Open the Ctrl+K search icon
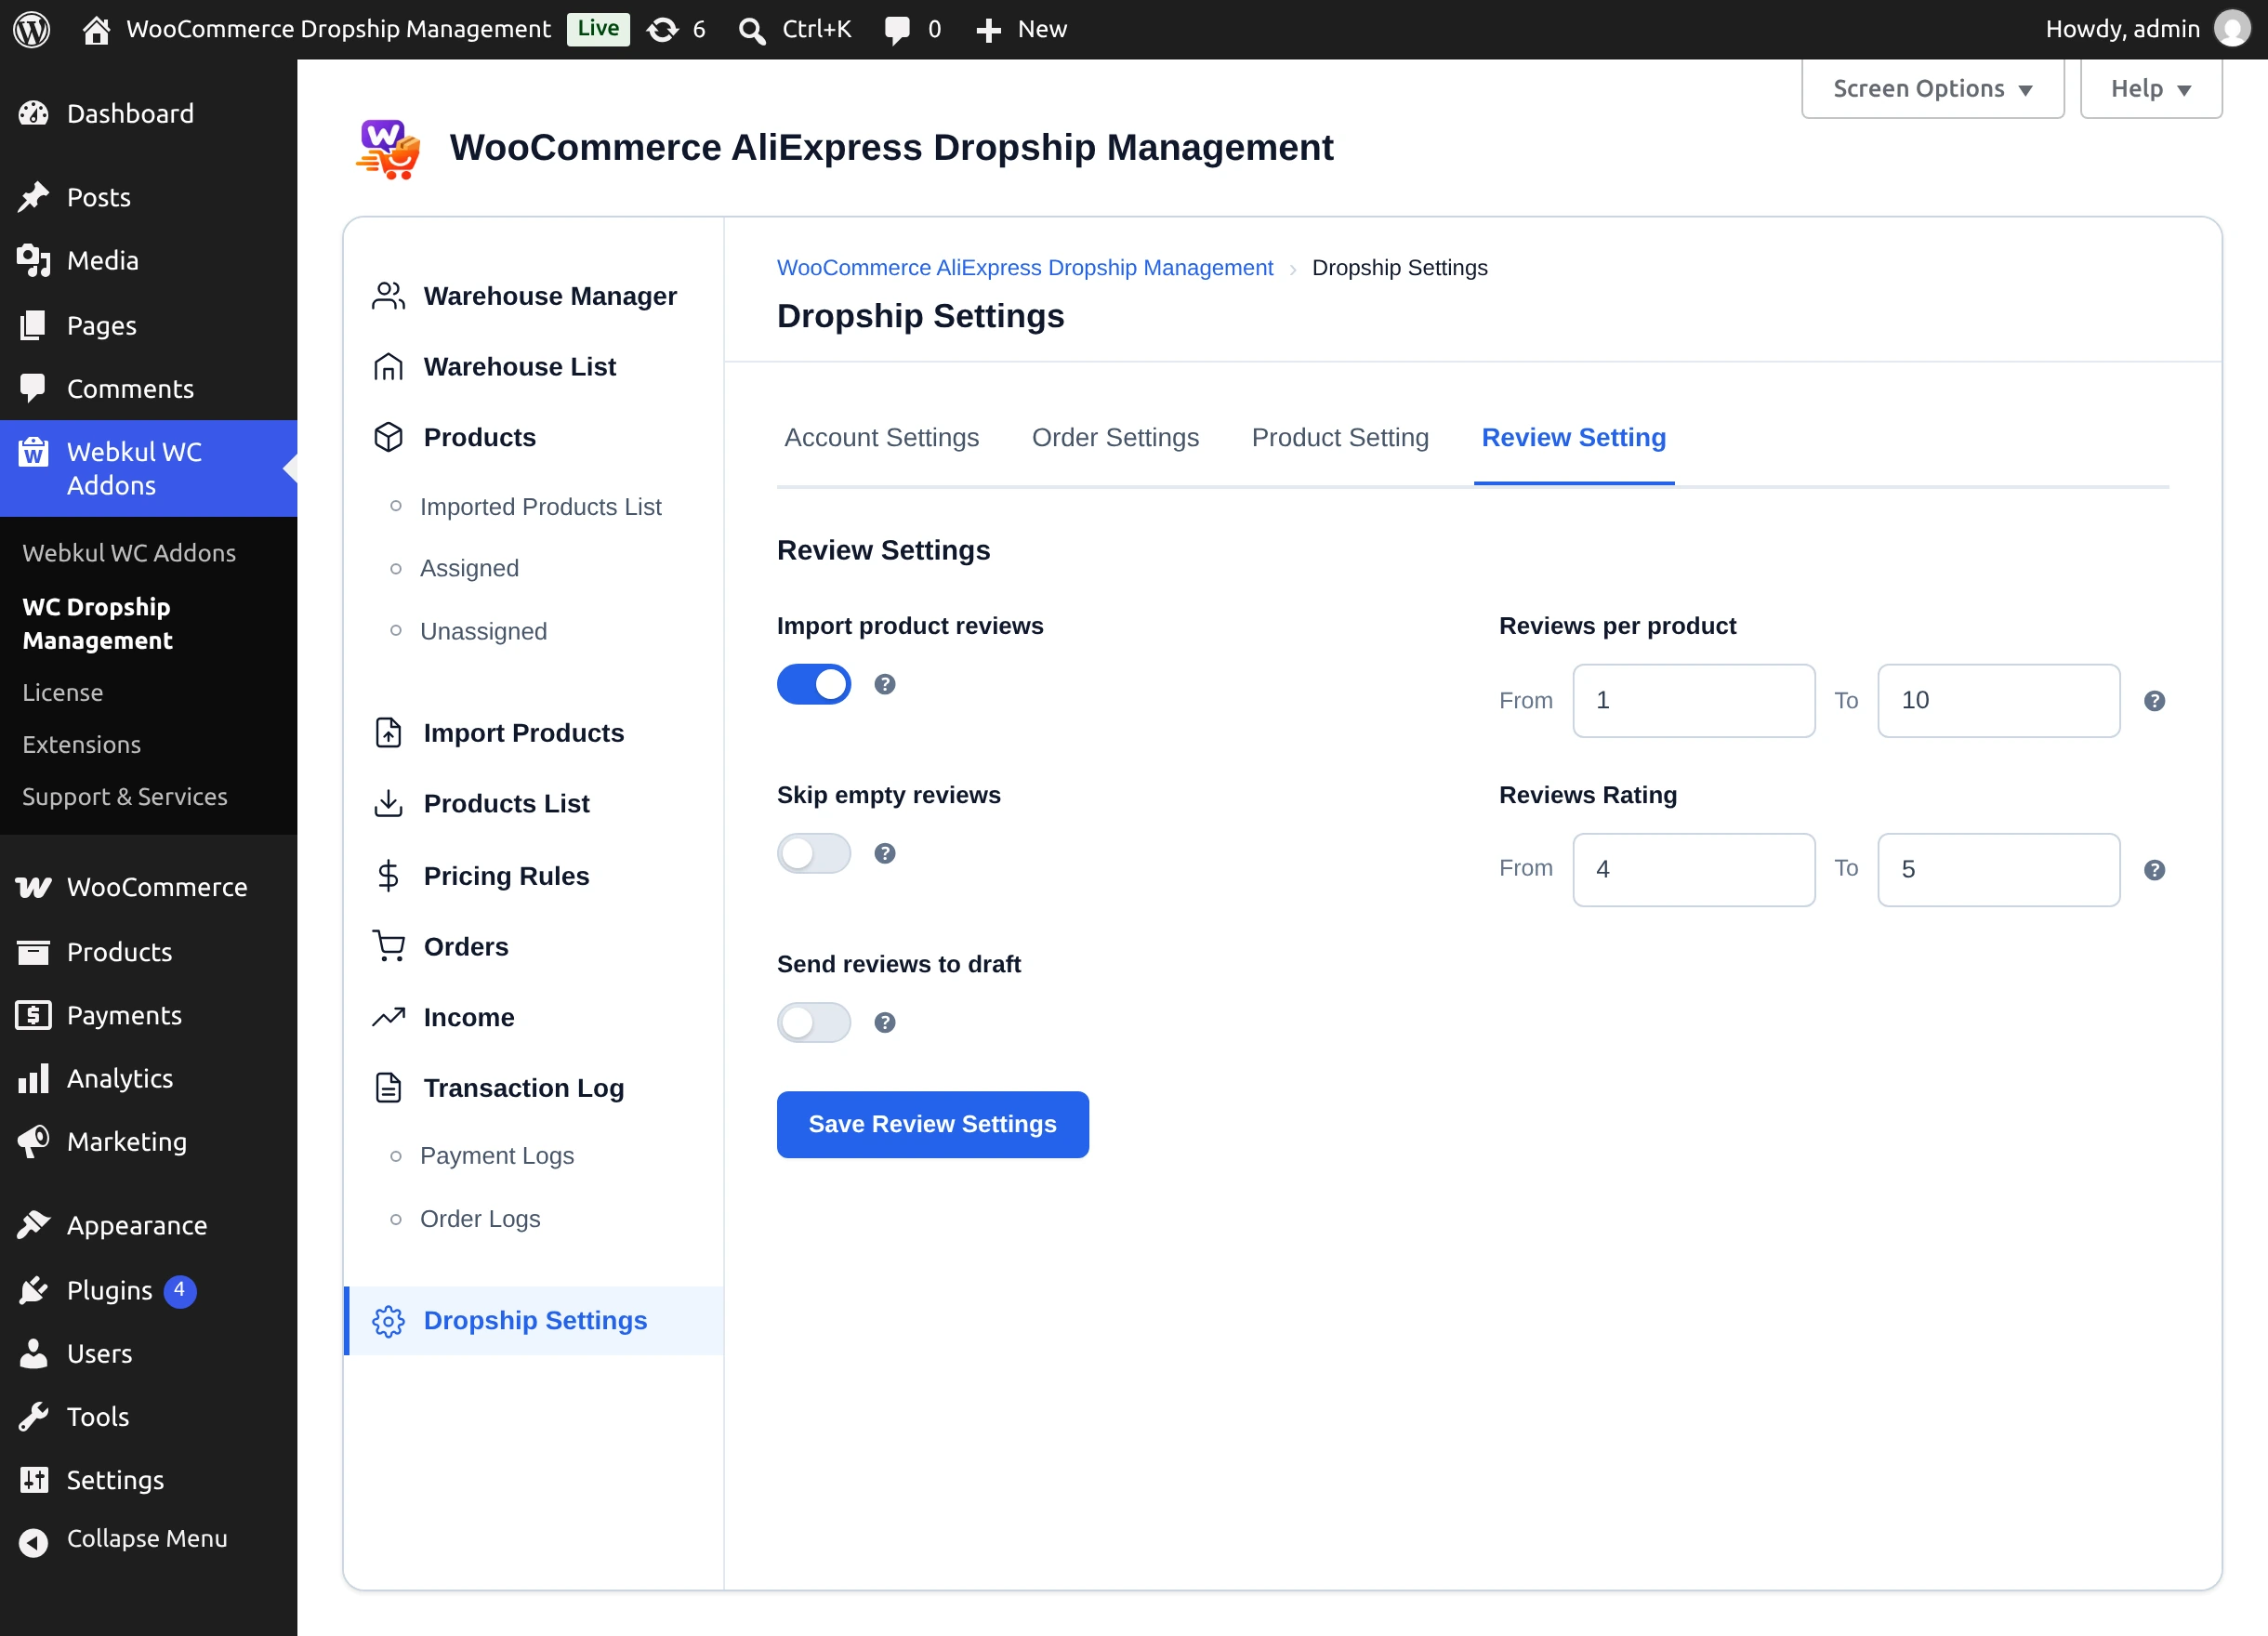2268x1636 pixels. (x=752, y=30)
